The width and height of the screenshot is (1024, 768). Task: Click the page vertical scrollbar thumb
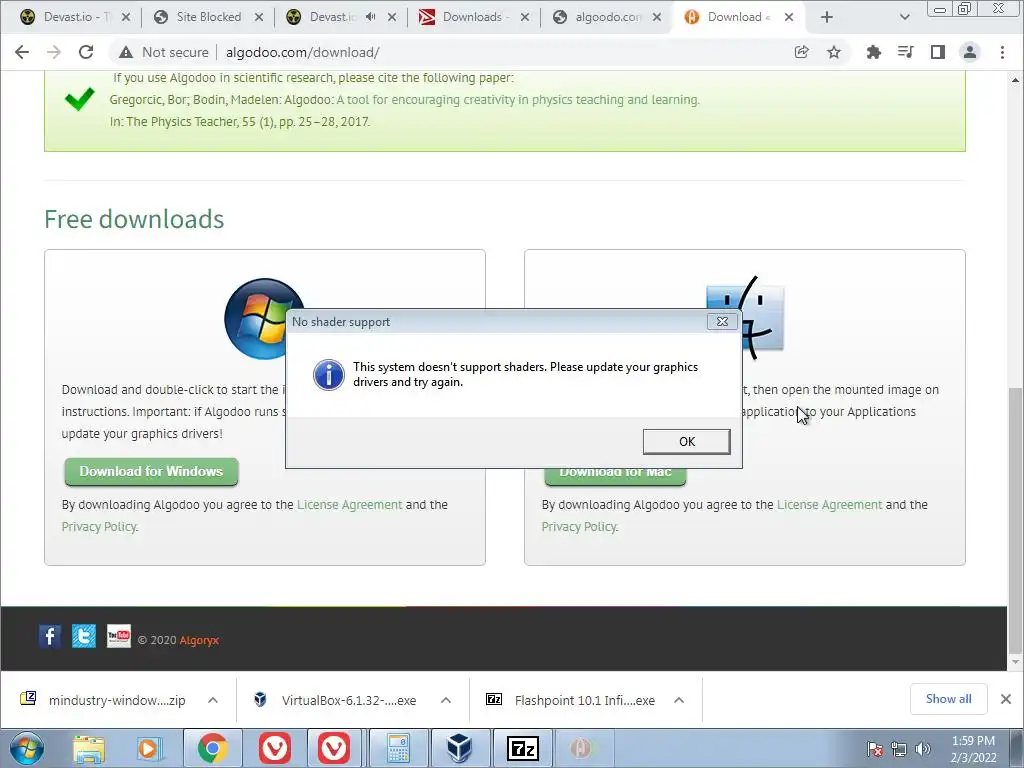click(1015, 520)
